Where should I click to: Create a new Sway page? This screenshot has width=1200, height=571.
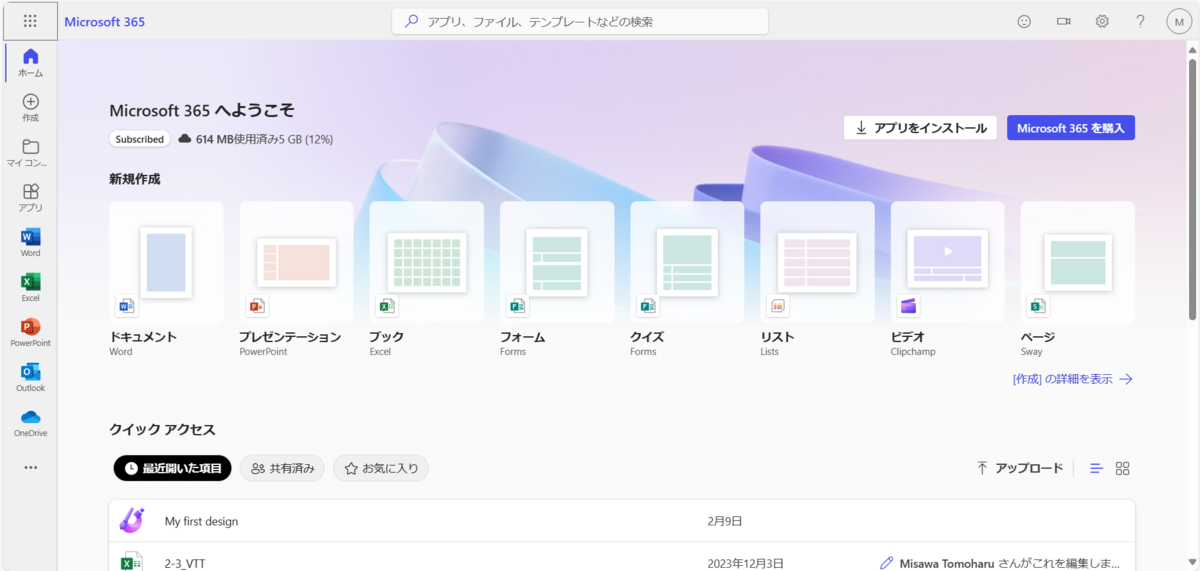[1078, 280]
